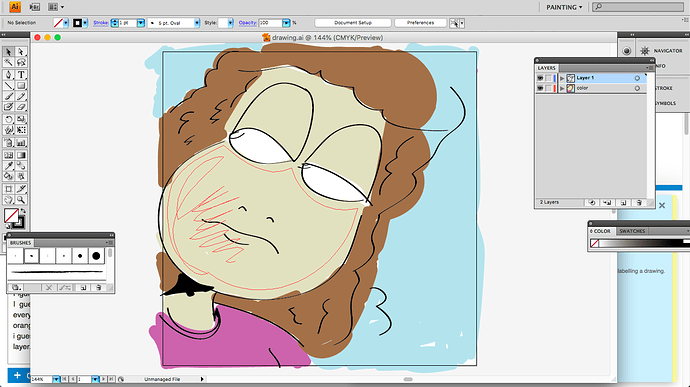Viewport: 690px width, 387px height.
Task: Click the Preferences button
Action: (x=420, y=23)
